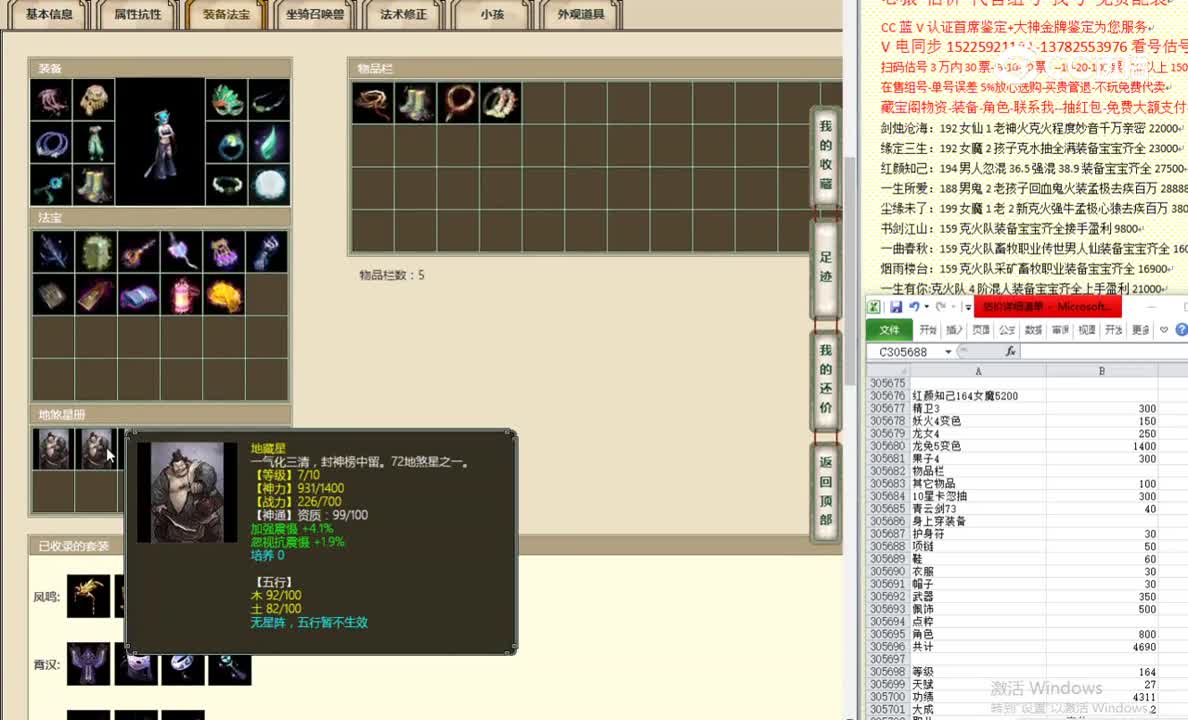The height and width of the screenshot is (720, 1188).
Task: Open the Quick Access Toolbar customize dropdown
Action: coord(967,307)
